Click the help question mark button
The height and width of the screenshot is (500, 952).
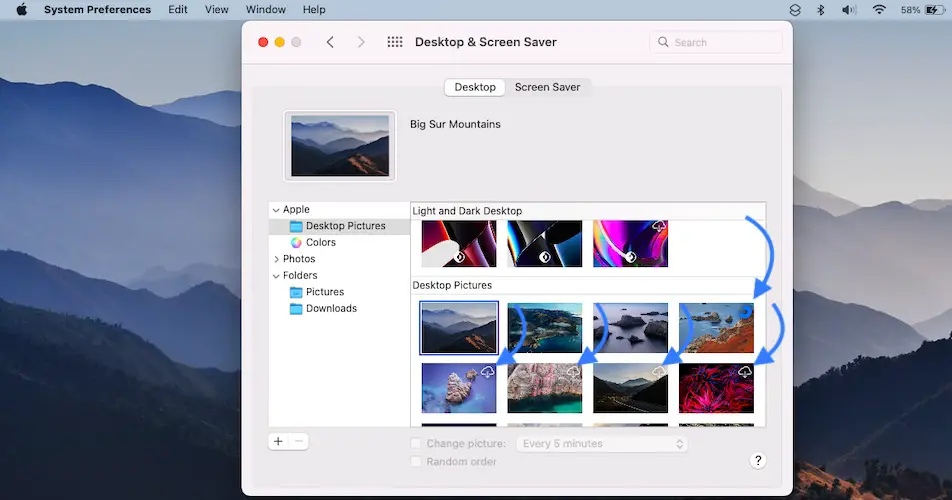[x=758, y=460]
